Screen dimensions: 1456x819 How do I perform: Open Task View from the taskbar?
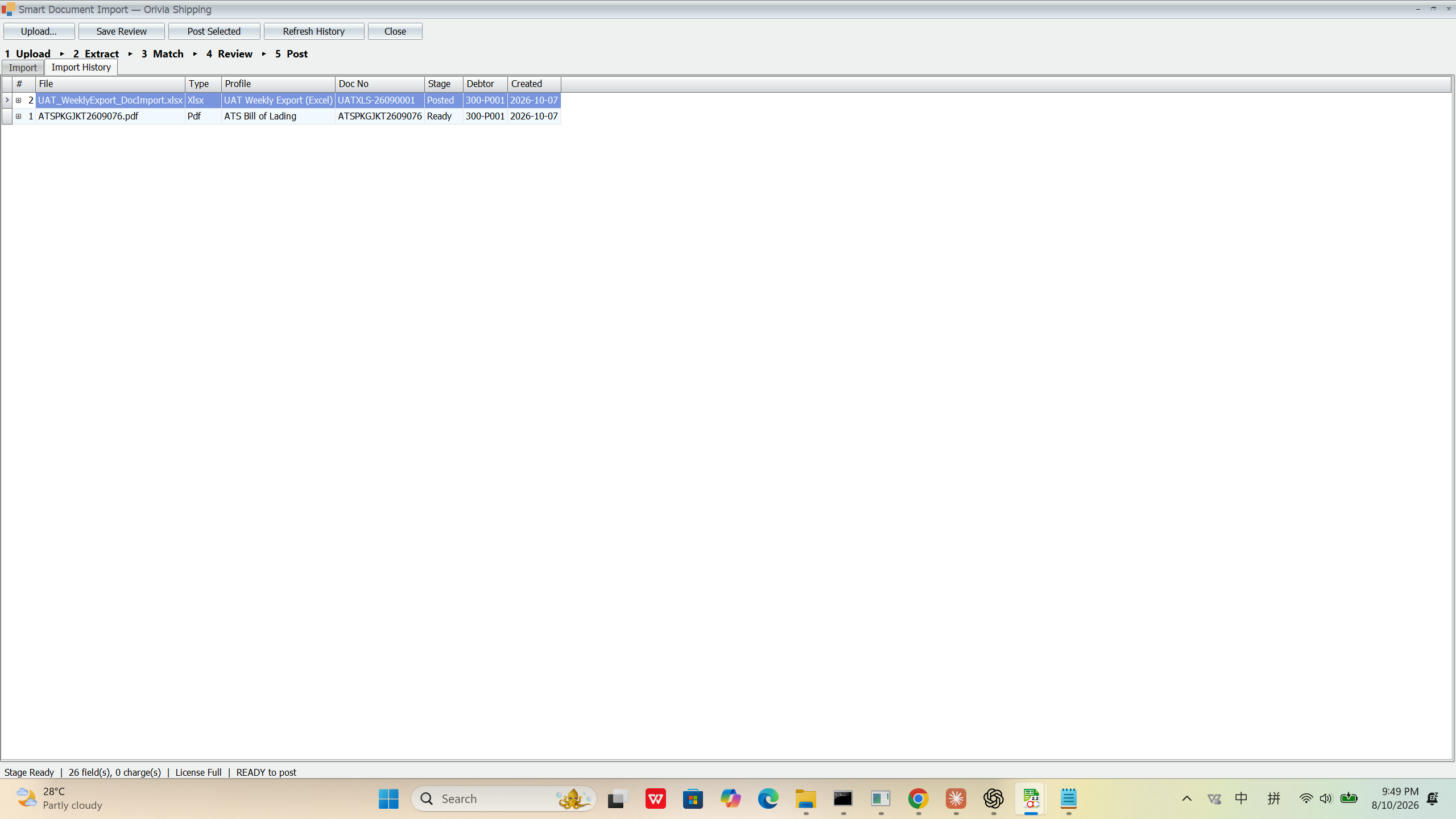click(617, 799)
